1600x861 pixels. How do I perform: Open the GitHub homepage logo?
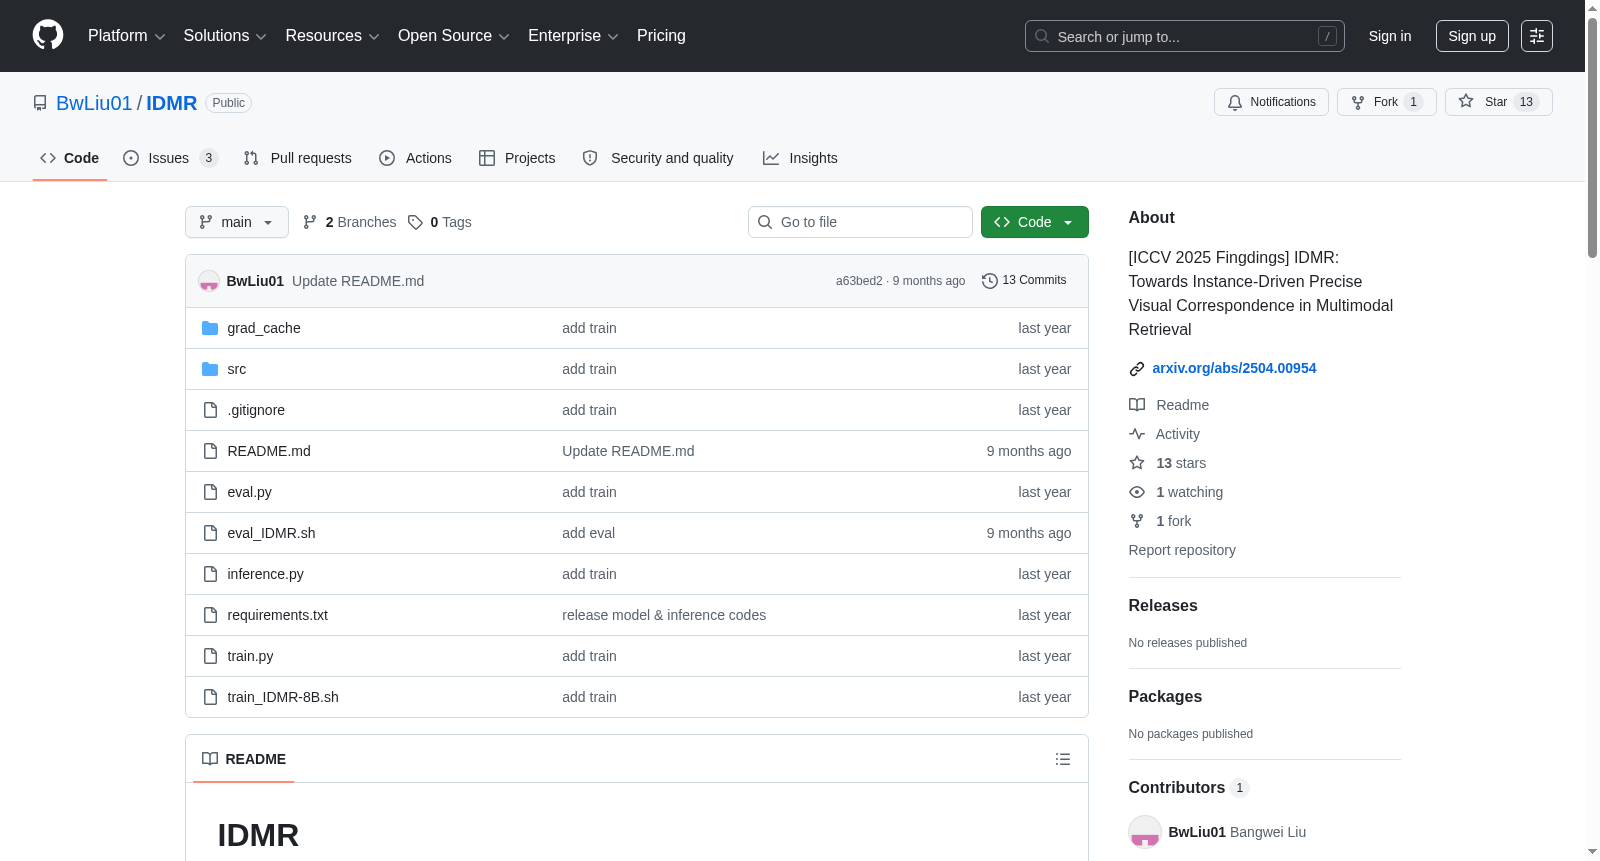click(48, 35)
